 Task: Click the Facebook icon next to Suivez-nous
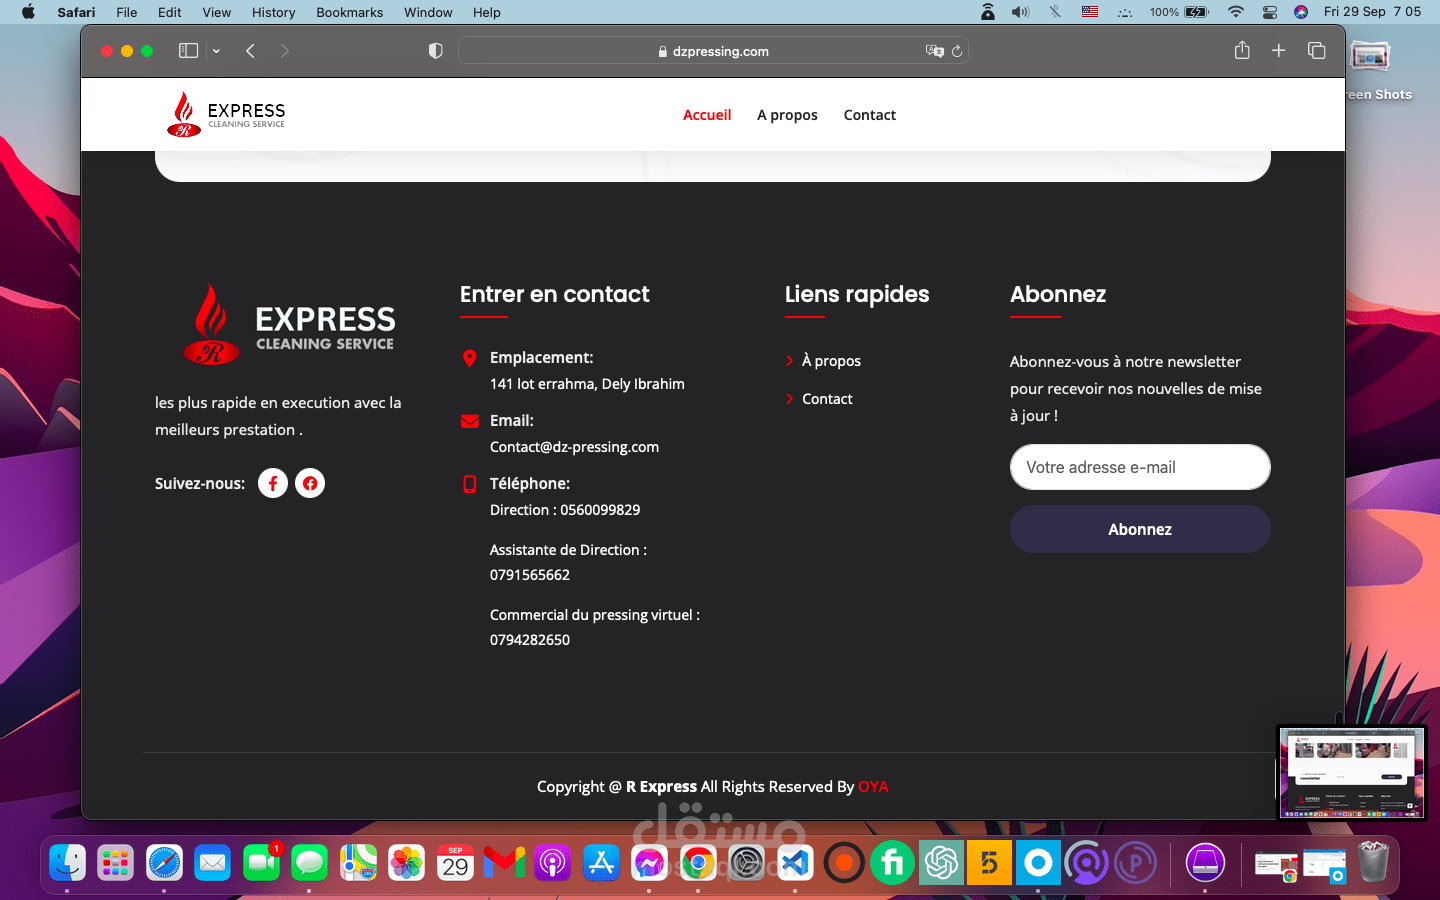[273, 483]
